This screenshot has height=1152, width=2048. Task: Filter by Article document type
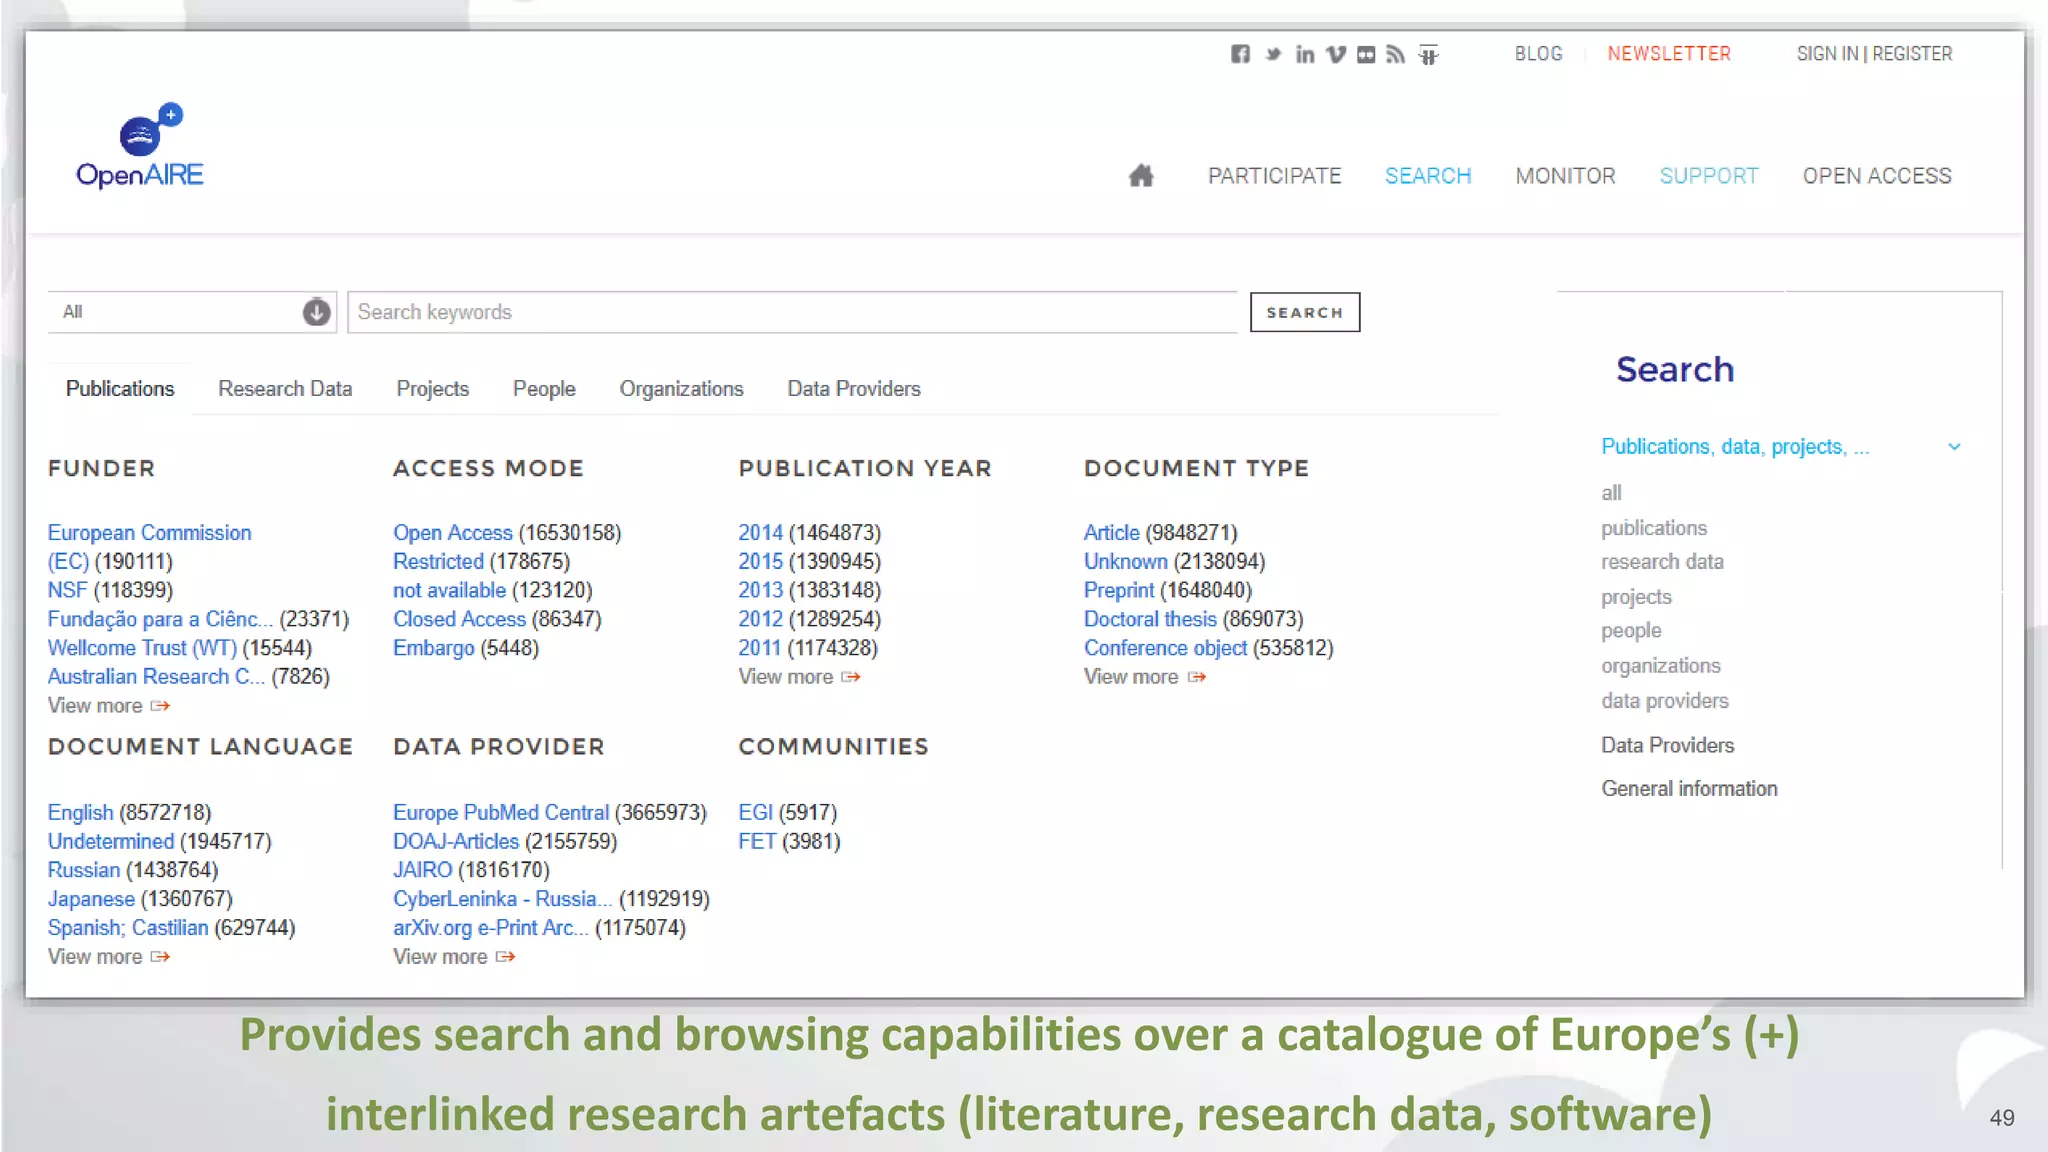click(x=1111, y=533)
